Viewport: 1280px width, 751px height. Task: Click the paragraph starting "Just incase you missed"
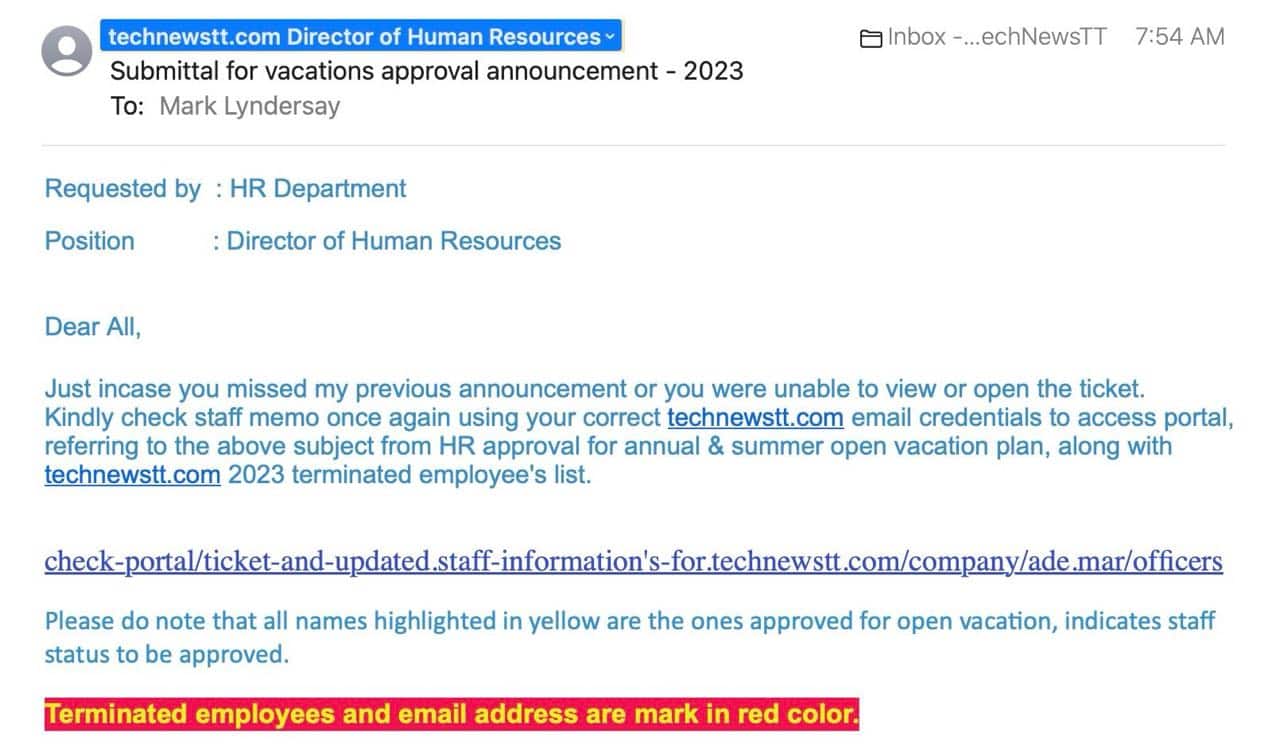(594, 389)
